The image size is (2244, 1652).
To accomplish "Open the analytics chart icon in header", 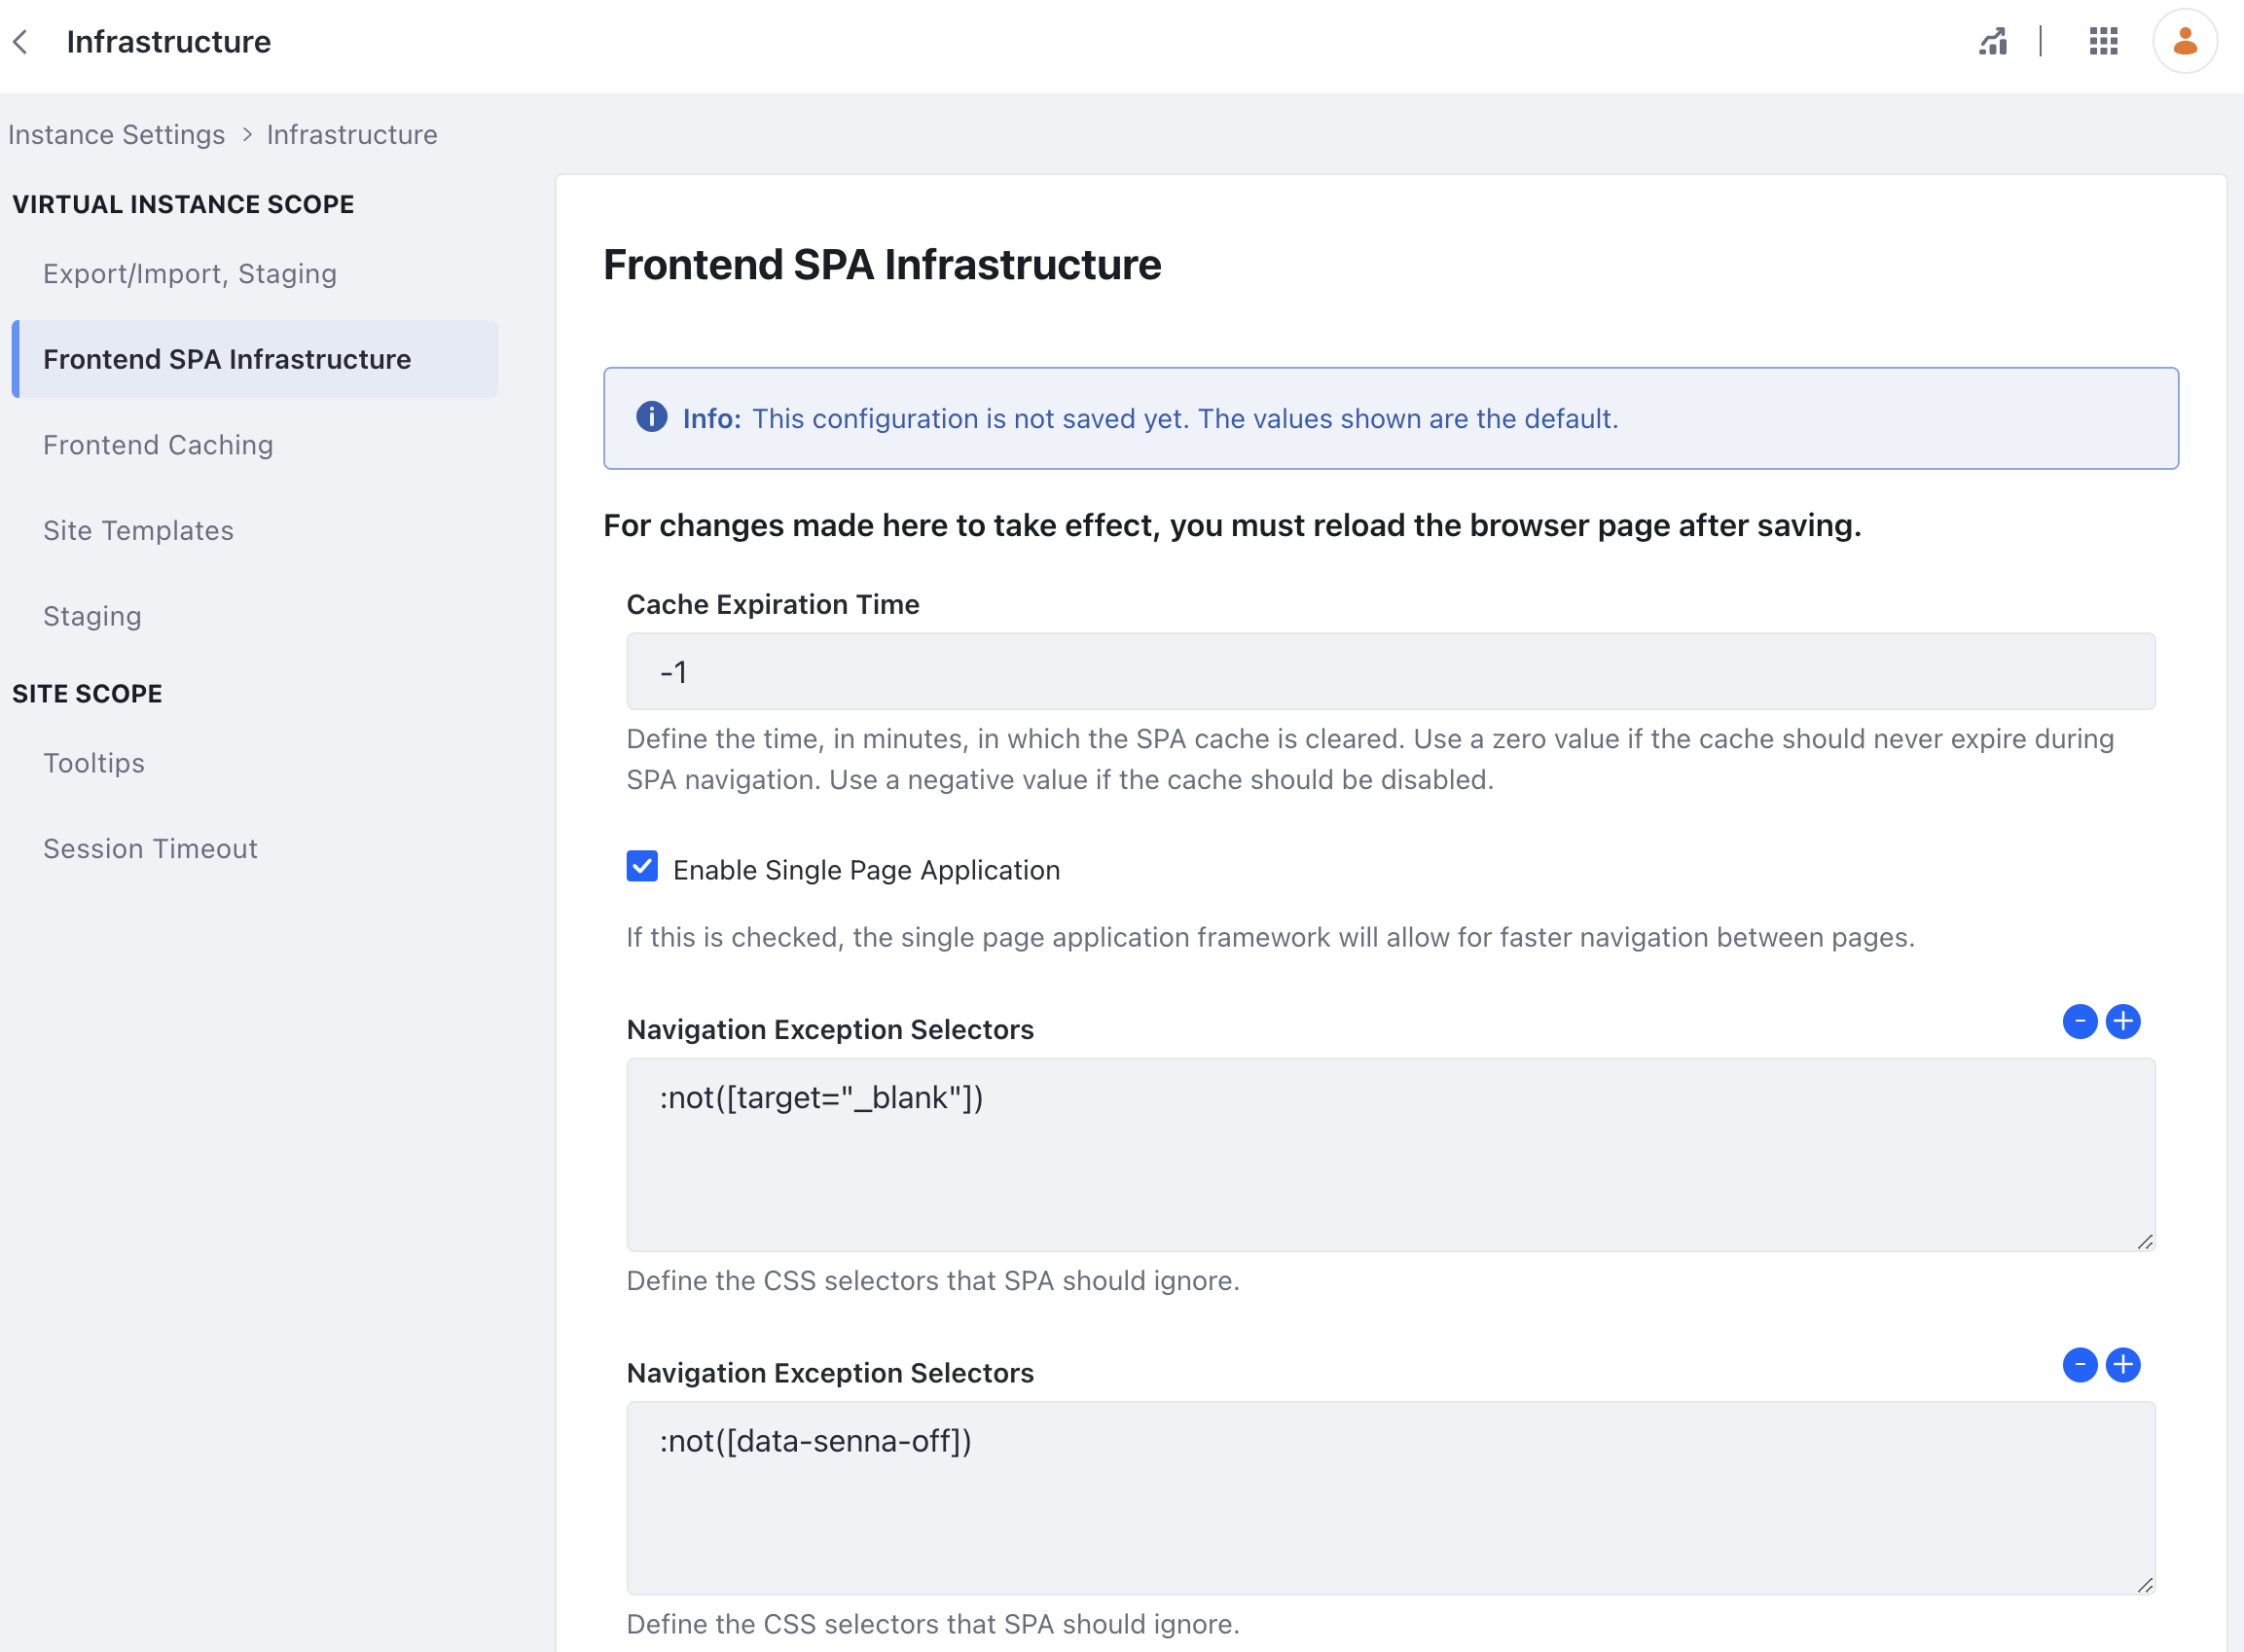I will tap(1992, 42).
